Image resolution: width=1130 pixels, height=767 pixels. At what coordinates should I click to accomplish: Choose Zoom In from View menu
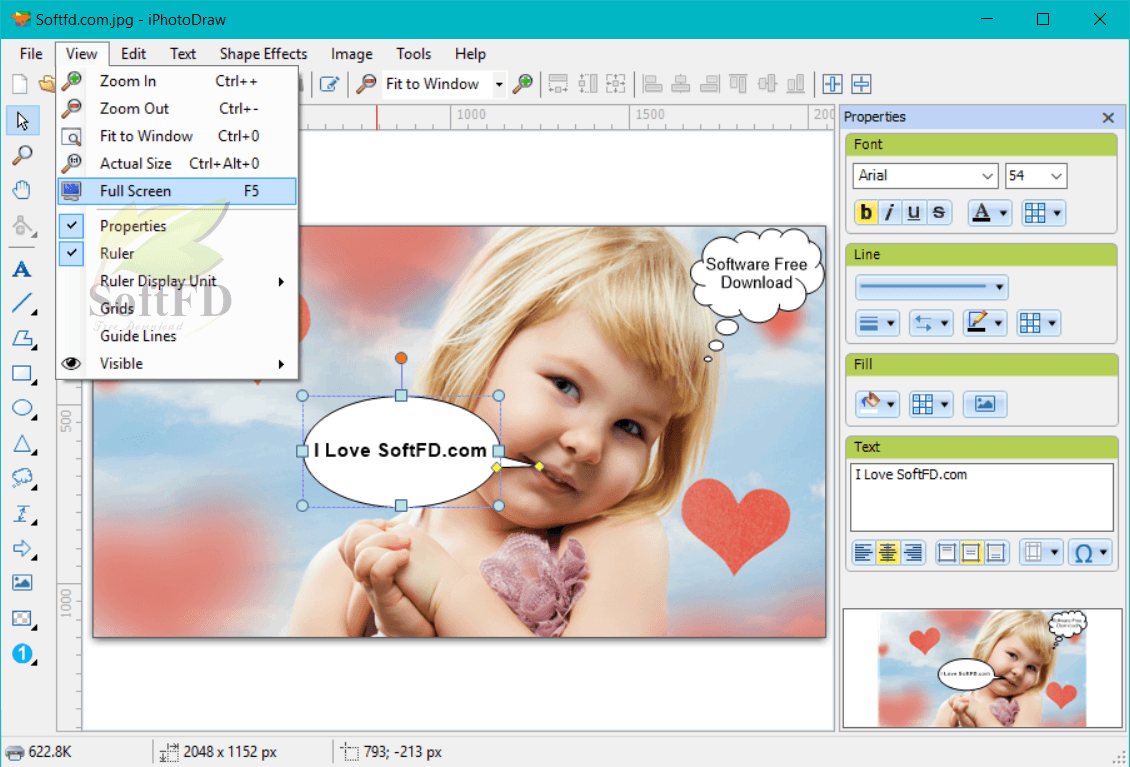click(x=177, y=81)
